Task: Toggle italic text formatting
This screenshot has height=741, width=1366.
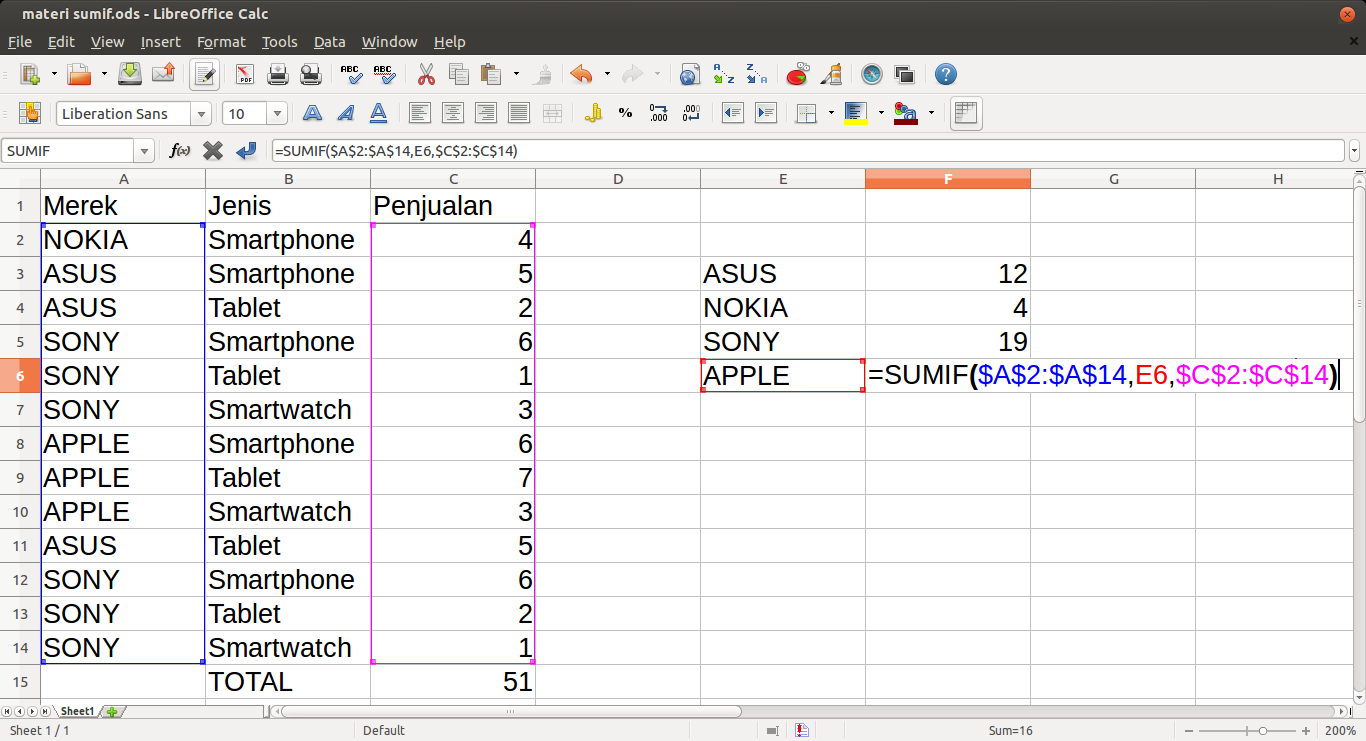Action: [345, 113]
